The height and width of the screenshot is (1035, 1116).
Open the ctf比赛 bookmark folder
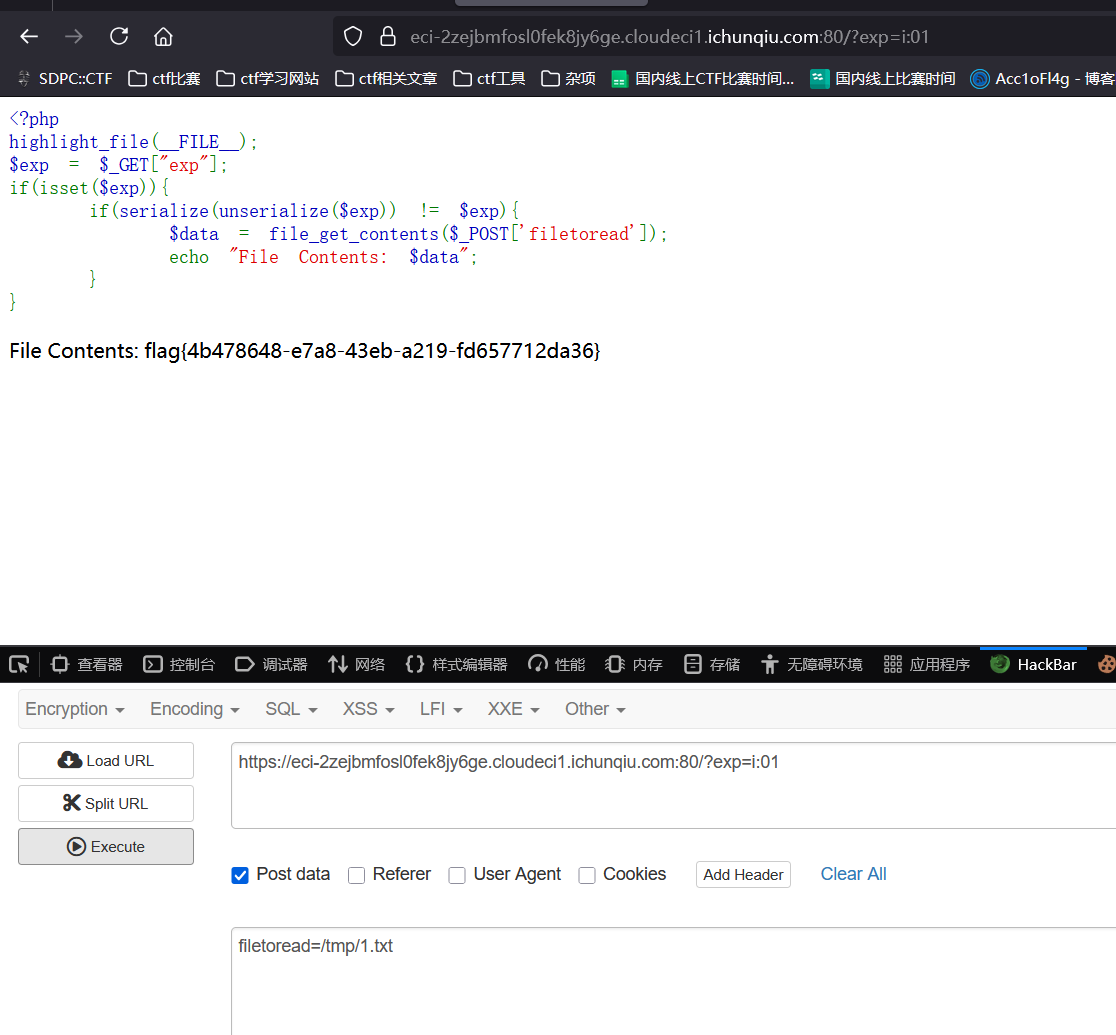coord(164,78)
